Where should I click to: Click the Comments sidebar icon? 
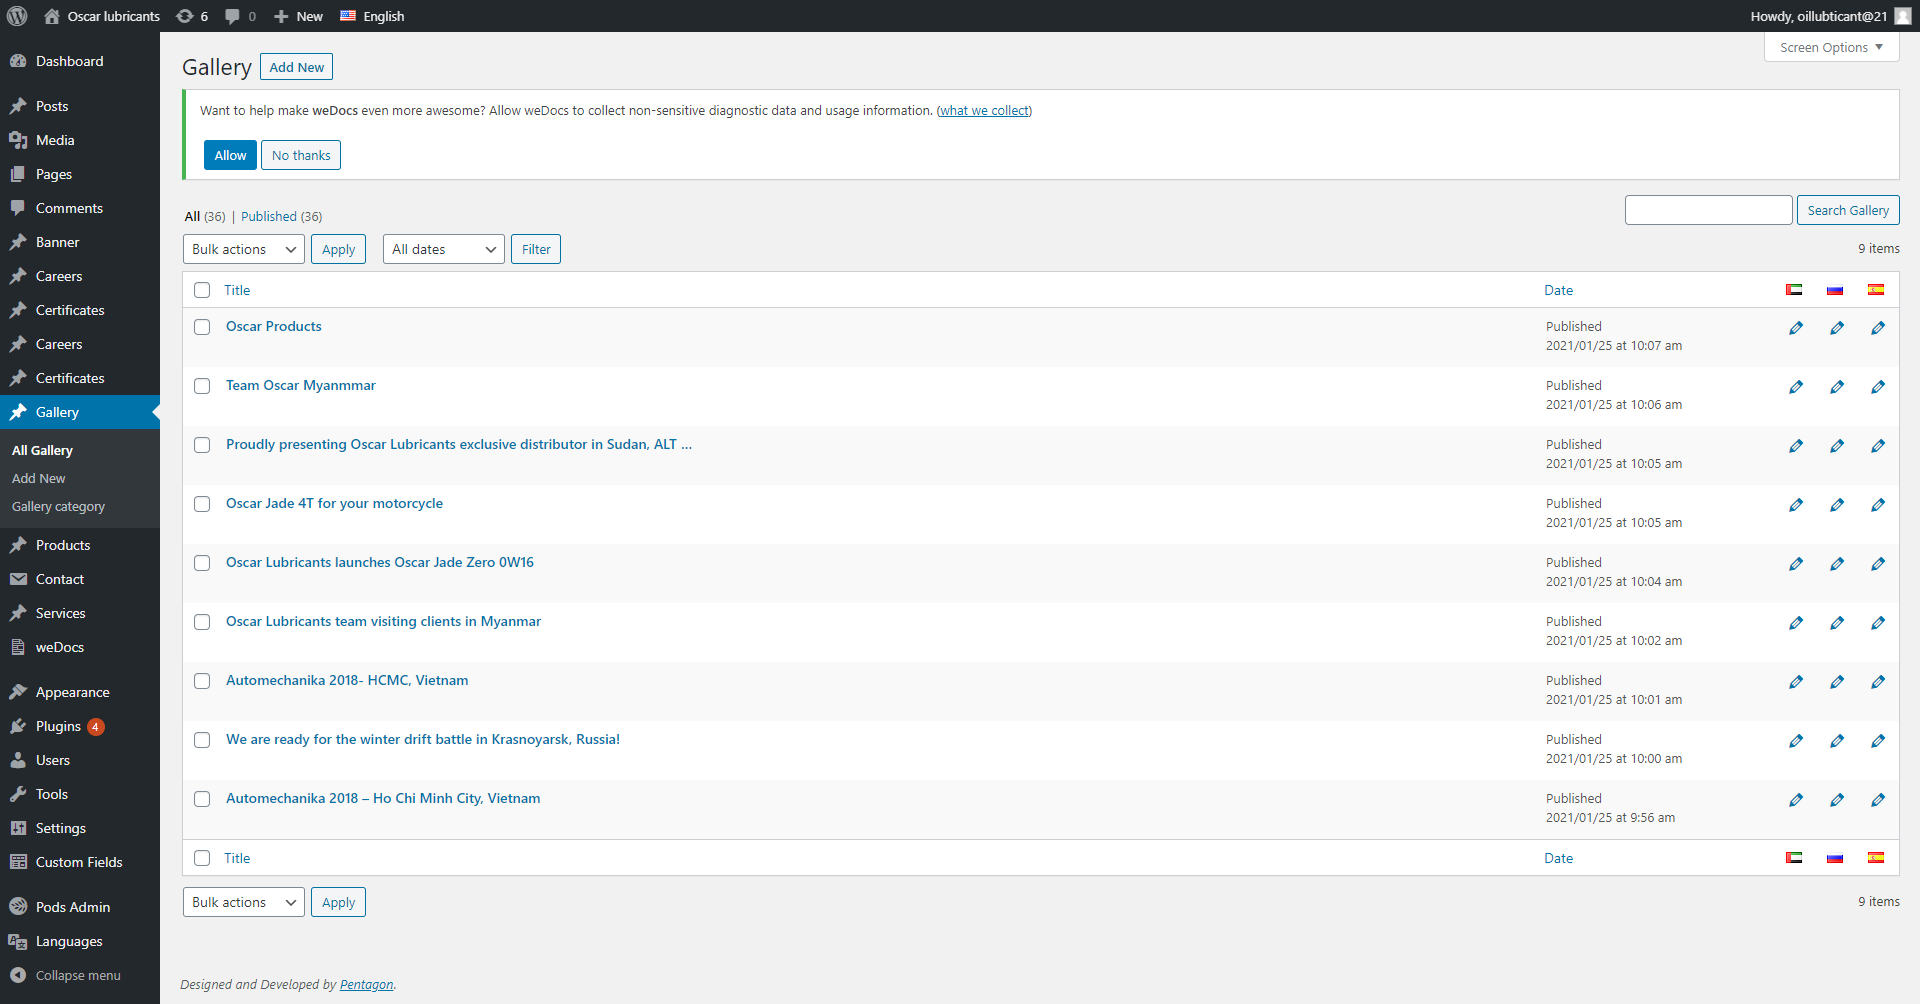point(18,208)
